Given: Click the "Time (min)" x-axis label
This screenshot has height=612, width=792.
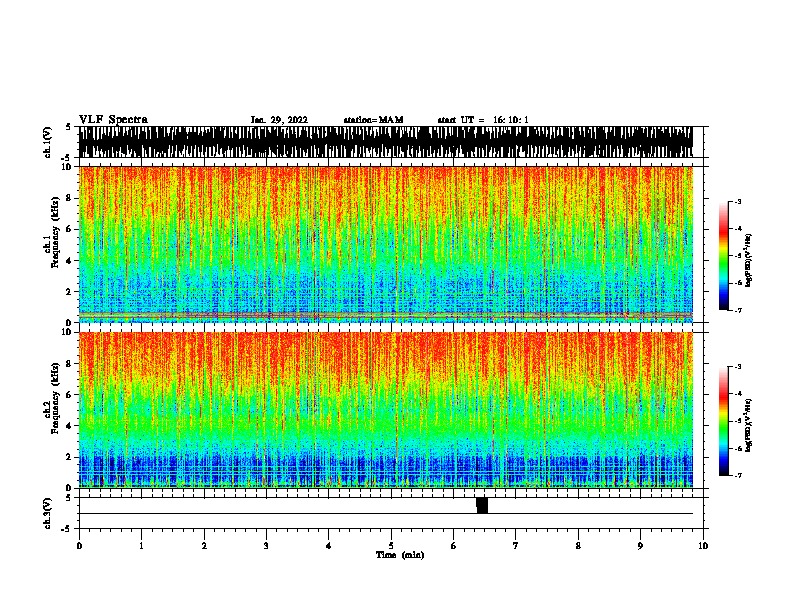Looking at the screenshot, I should tap(400, 555).
